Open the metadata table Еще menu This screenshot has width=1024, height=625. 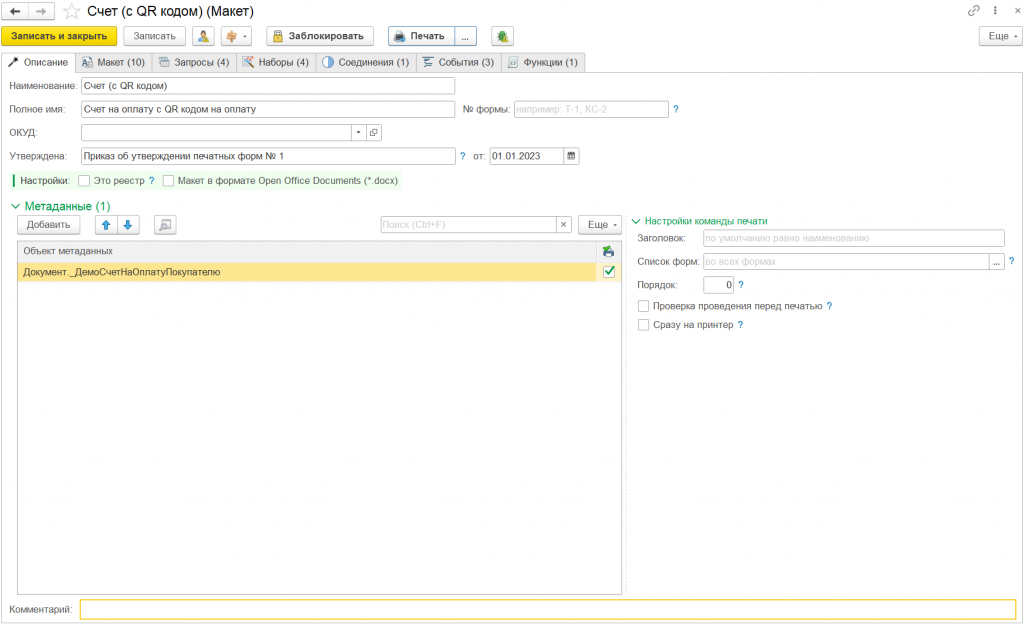click(600, 225)
